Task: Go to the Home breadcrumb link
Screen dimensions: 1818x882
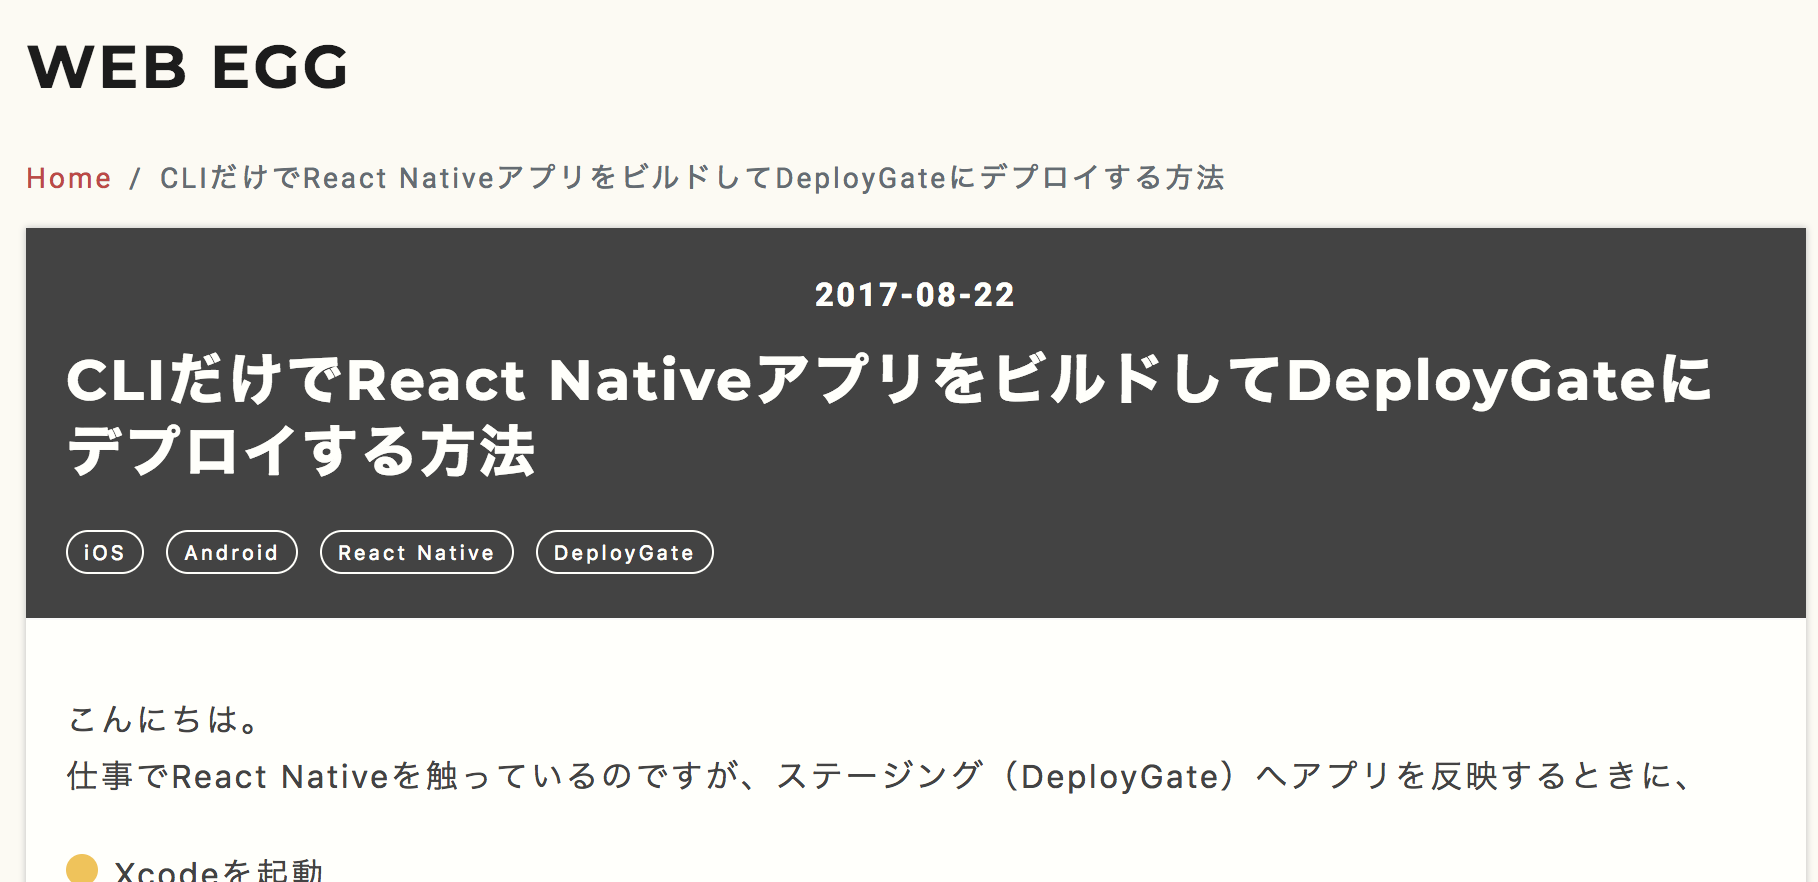Action: (x=69, y=178)
